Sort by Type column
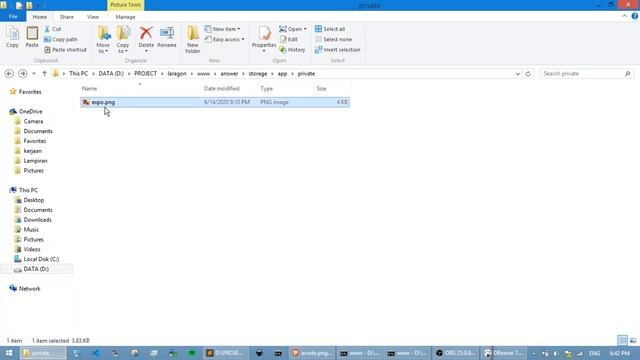Viewport: 640px width, 360px height. click(x=285, y=88)
